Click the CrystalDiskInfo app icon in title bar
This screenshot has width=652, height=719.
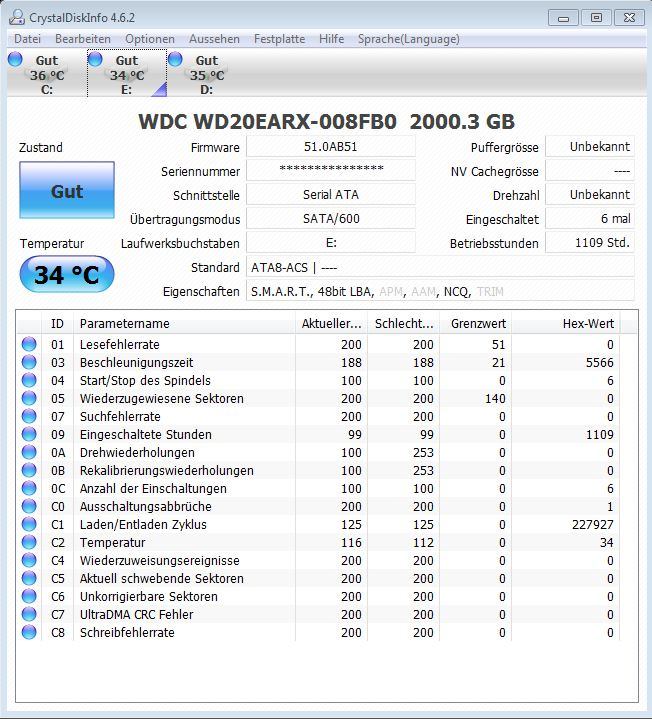[x=17, y=17]
